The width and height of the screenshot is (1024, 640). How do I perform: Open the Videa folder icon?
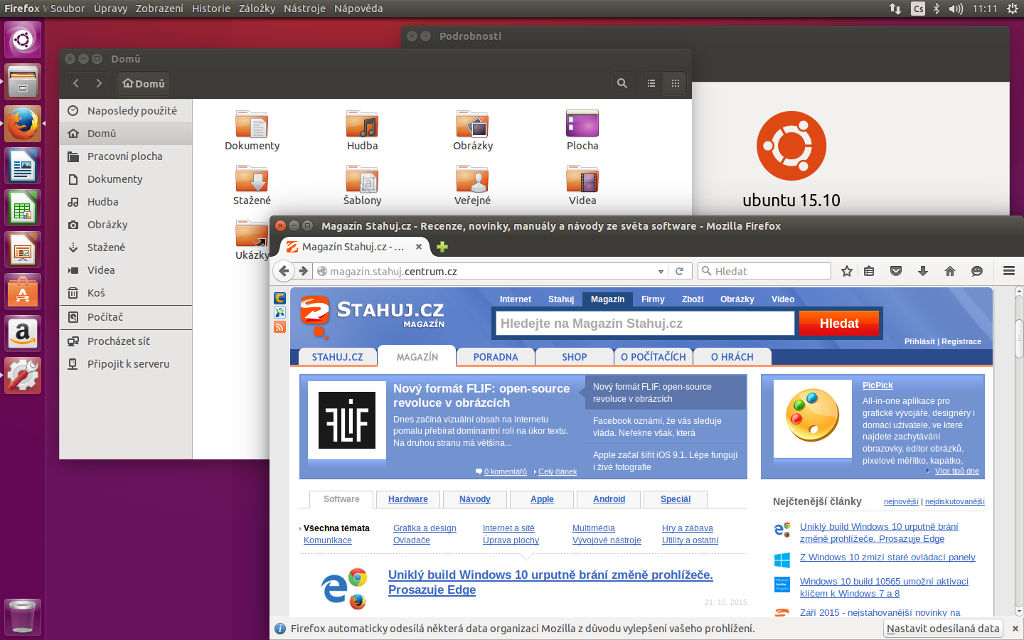(x=583, y=184)
